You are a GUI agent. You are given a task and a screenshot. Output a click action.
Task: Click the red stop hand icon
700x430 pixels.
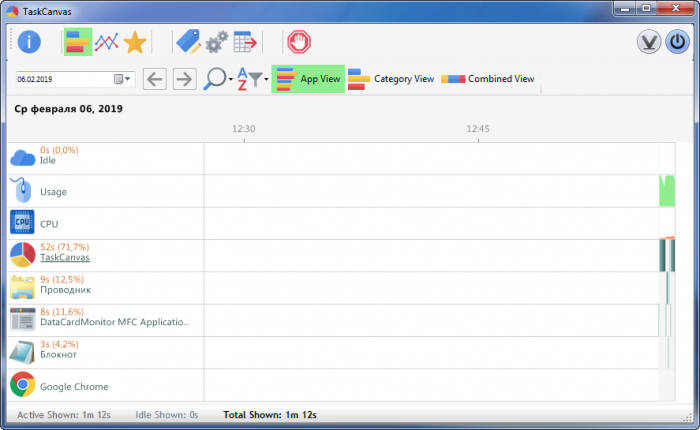coord(299,42)
